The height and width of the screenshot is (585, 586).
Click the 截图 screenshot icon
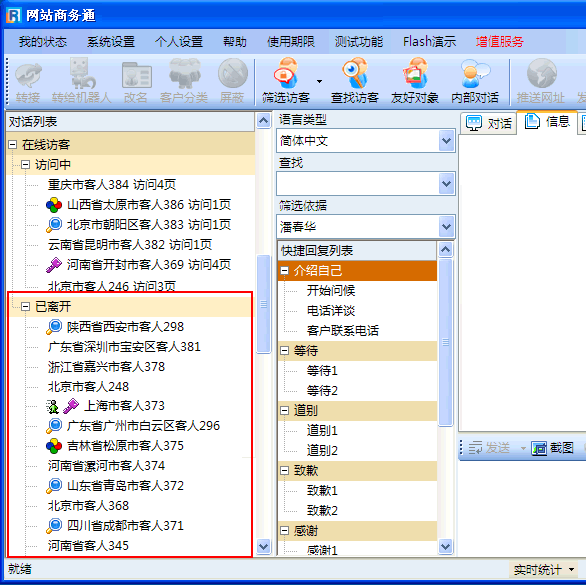tap(539, 448)
